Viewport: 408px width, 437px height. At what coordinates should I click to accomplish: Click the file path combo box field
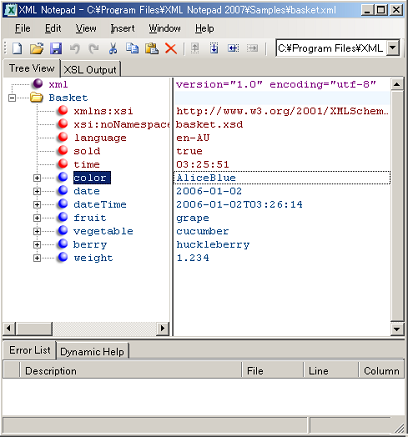coord(331,48)
